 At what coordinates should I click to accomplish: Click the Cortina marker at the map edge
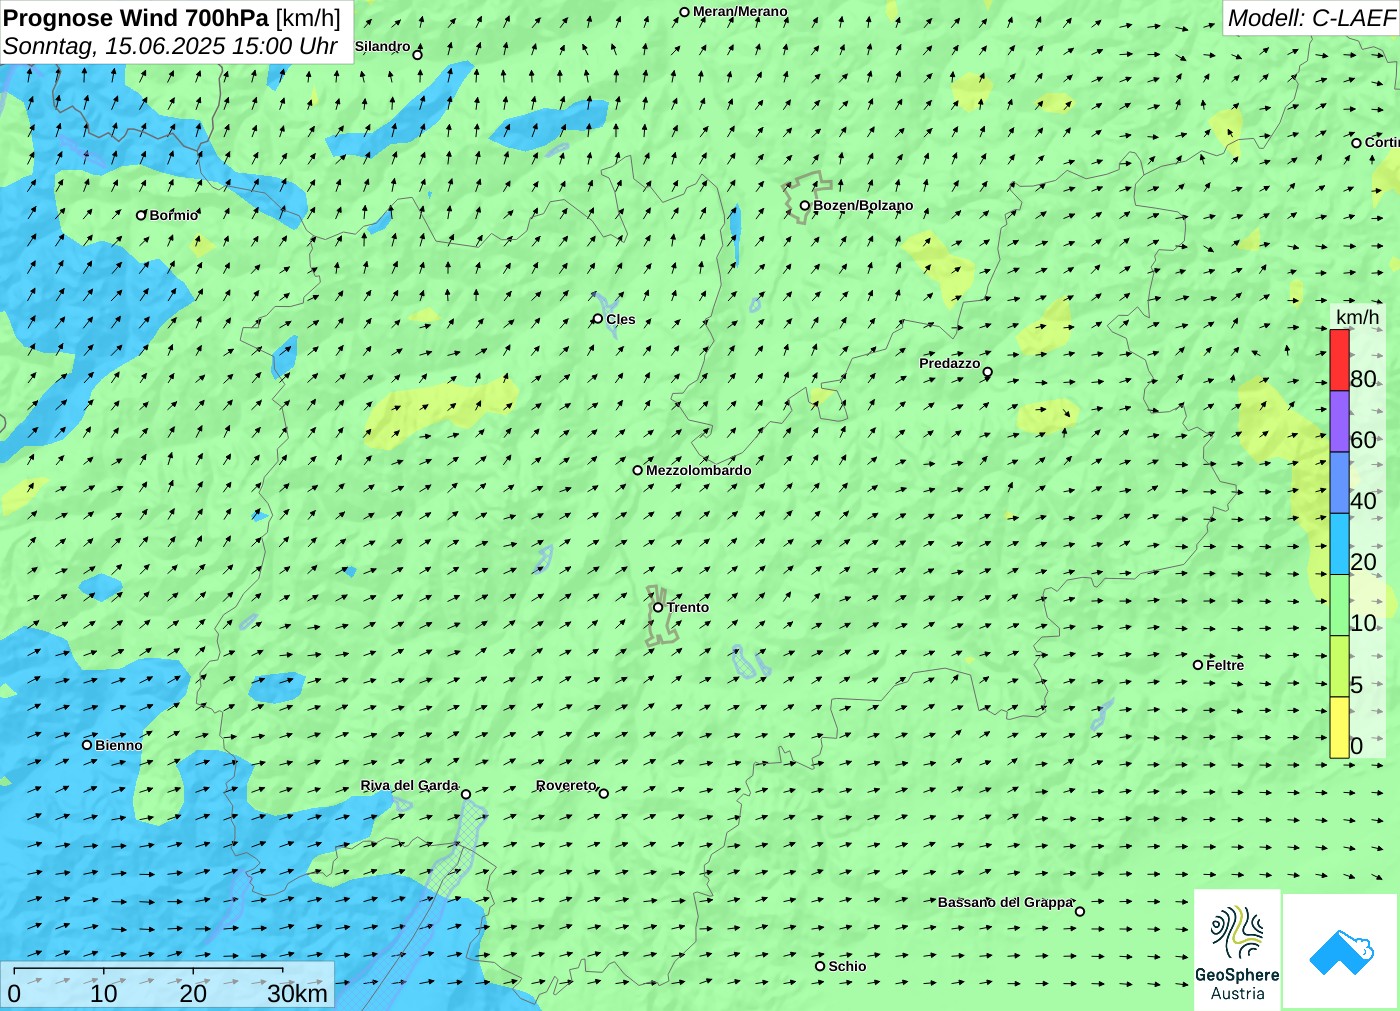(1357, 143)
